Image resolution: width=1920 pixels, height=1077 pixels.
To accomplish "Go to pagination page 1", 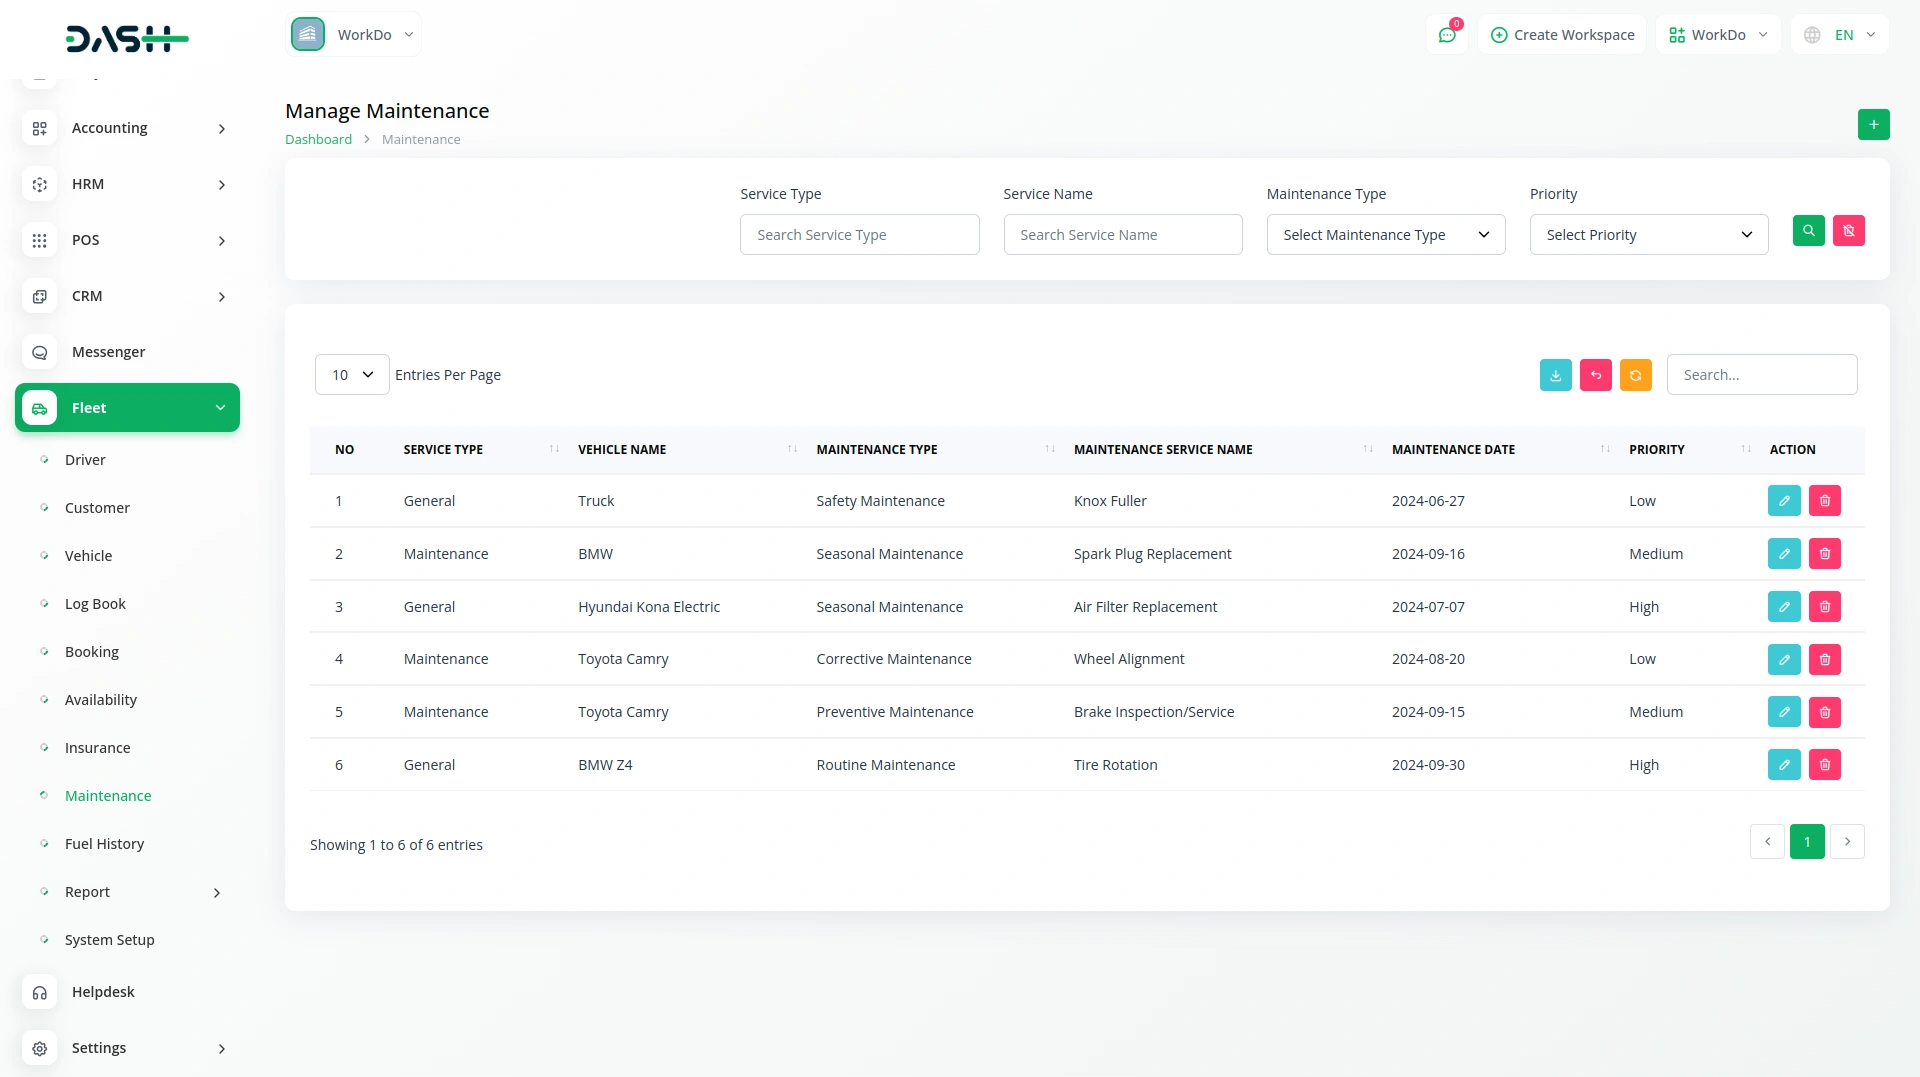I will [1806, 842].
